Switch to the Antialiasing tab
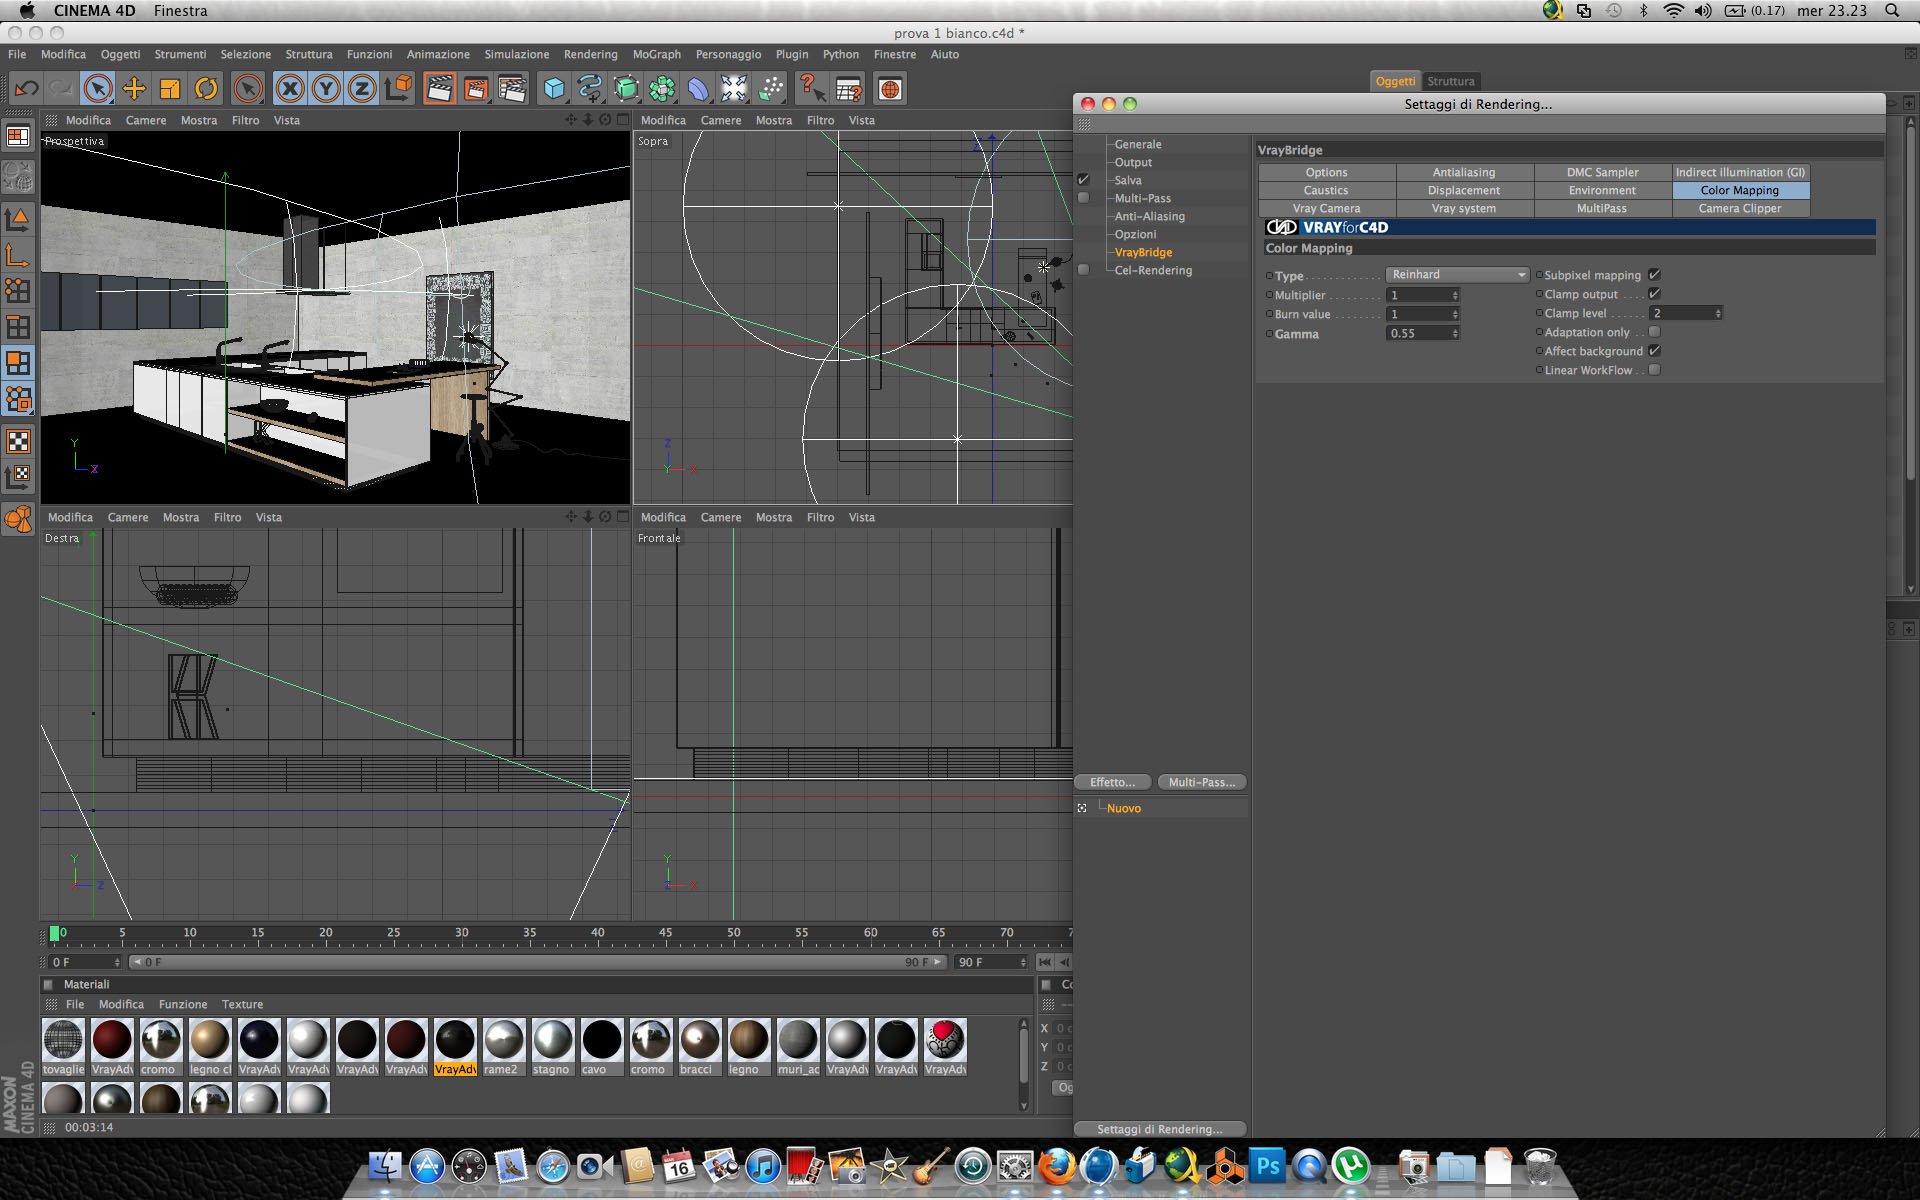This screenshot has width=1920, height=1200. 1463,173
